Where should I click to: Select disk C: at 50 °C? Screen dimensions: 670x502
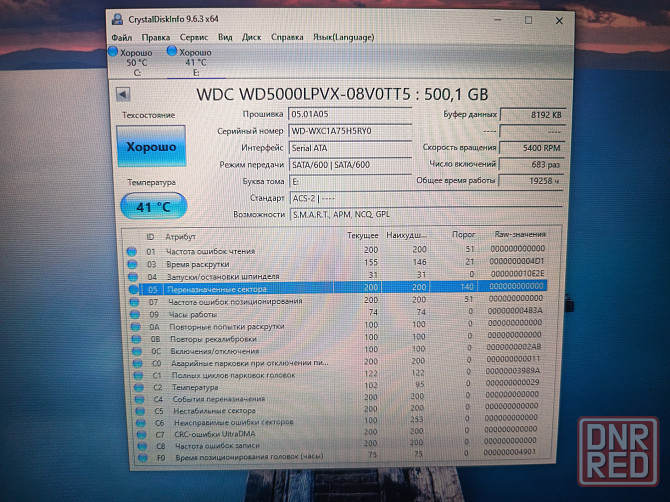coord(131,62)
